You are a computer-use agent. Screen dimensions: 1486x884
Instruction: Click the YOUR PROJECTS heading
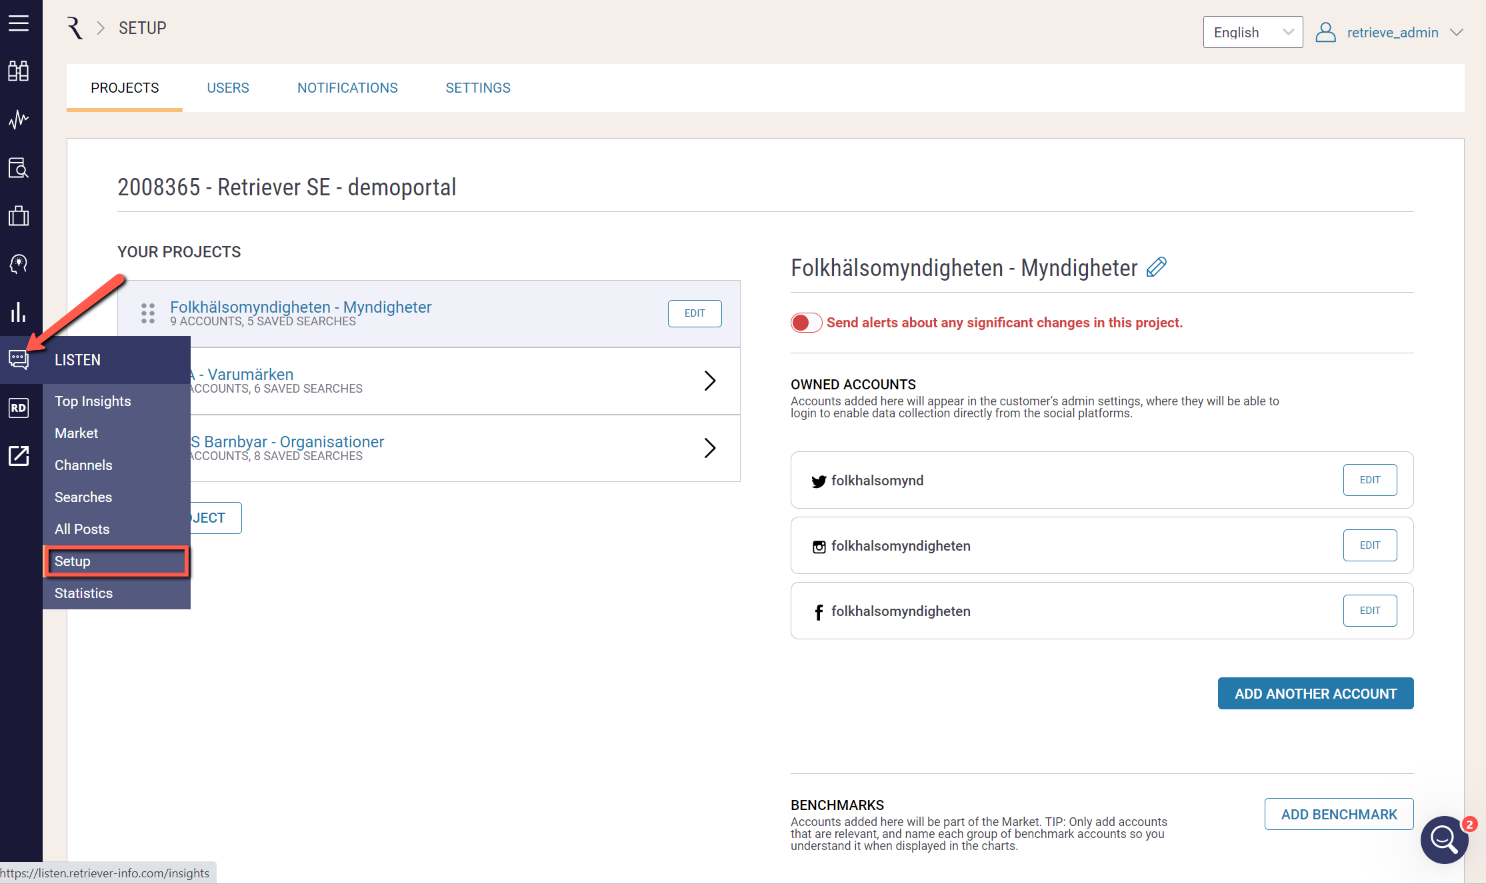179,252
